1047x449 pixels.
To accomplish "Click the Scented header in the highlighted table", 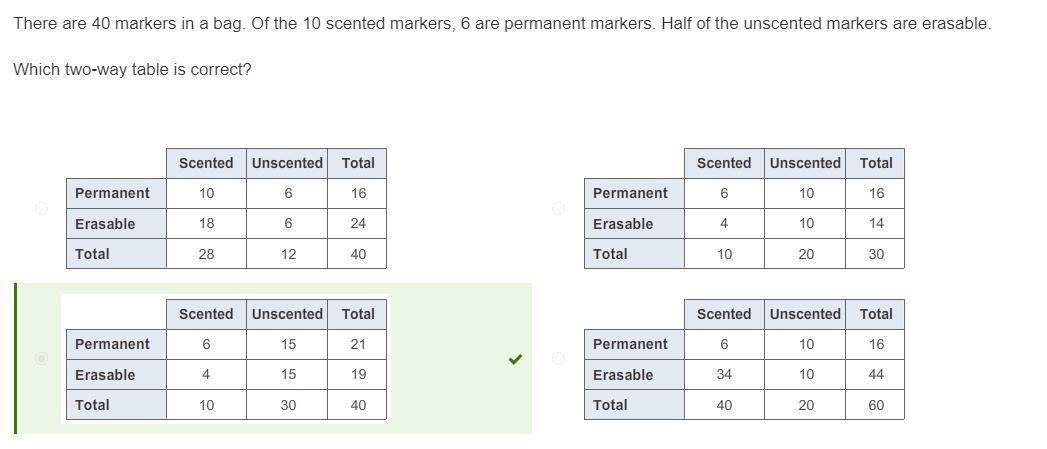I will pyautogui.click(x=206, y=314).
